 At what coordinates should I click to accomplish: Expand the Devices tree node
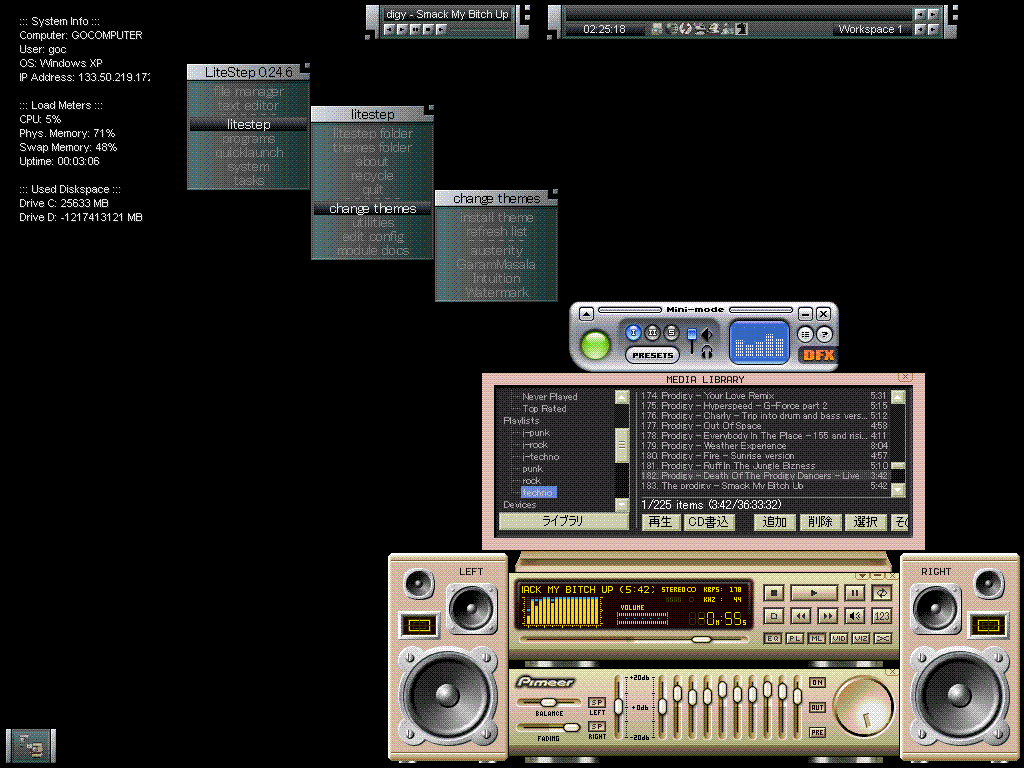[519, 504]
